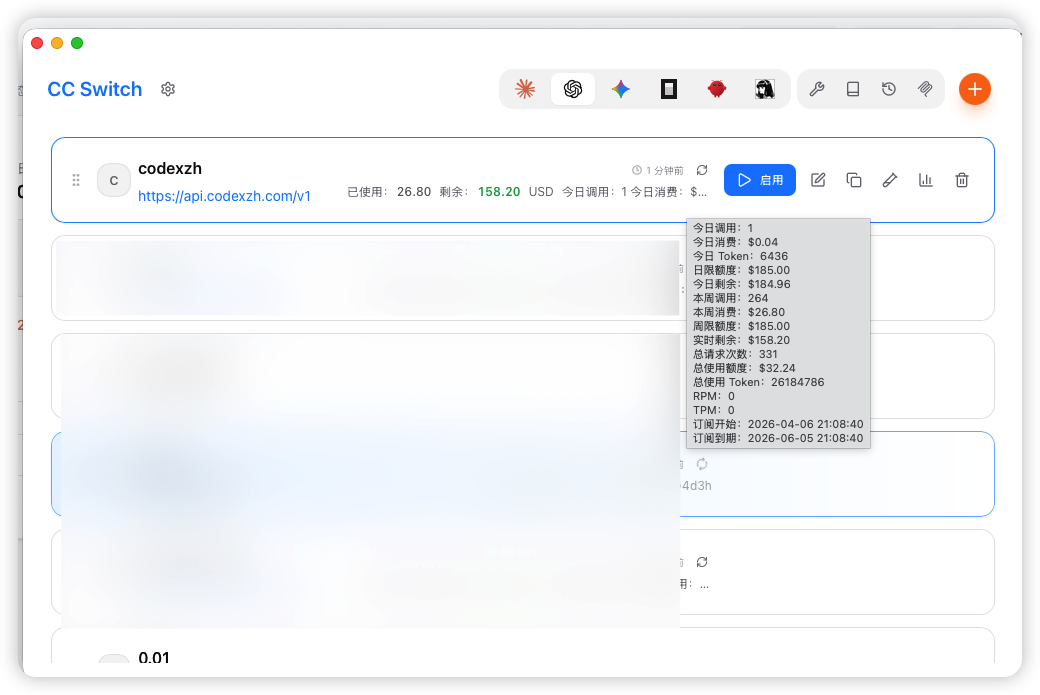Click the codexzh provider name

[170, 168]
